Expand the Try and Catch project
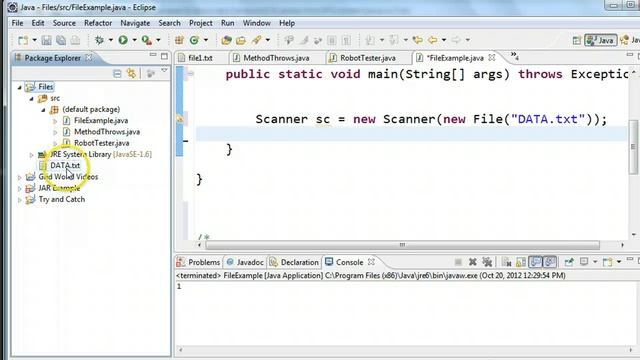 20,200
